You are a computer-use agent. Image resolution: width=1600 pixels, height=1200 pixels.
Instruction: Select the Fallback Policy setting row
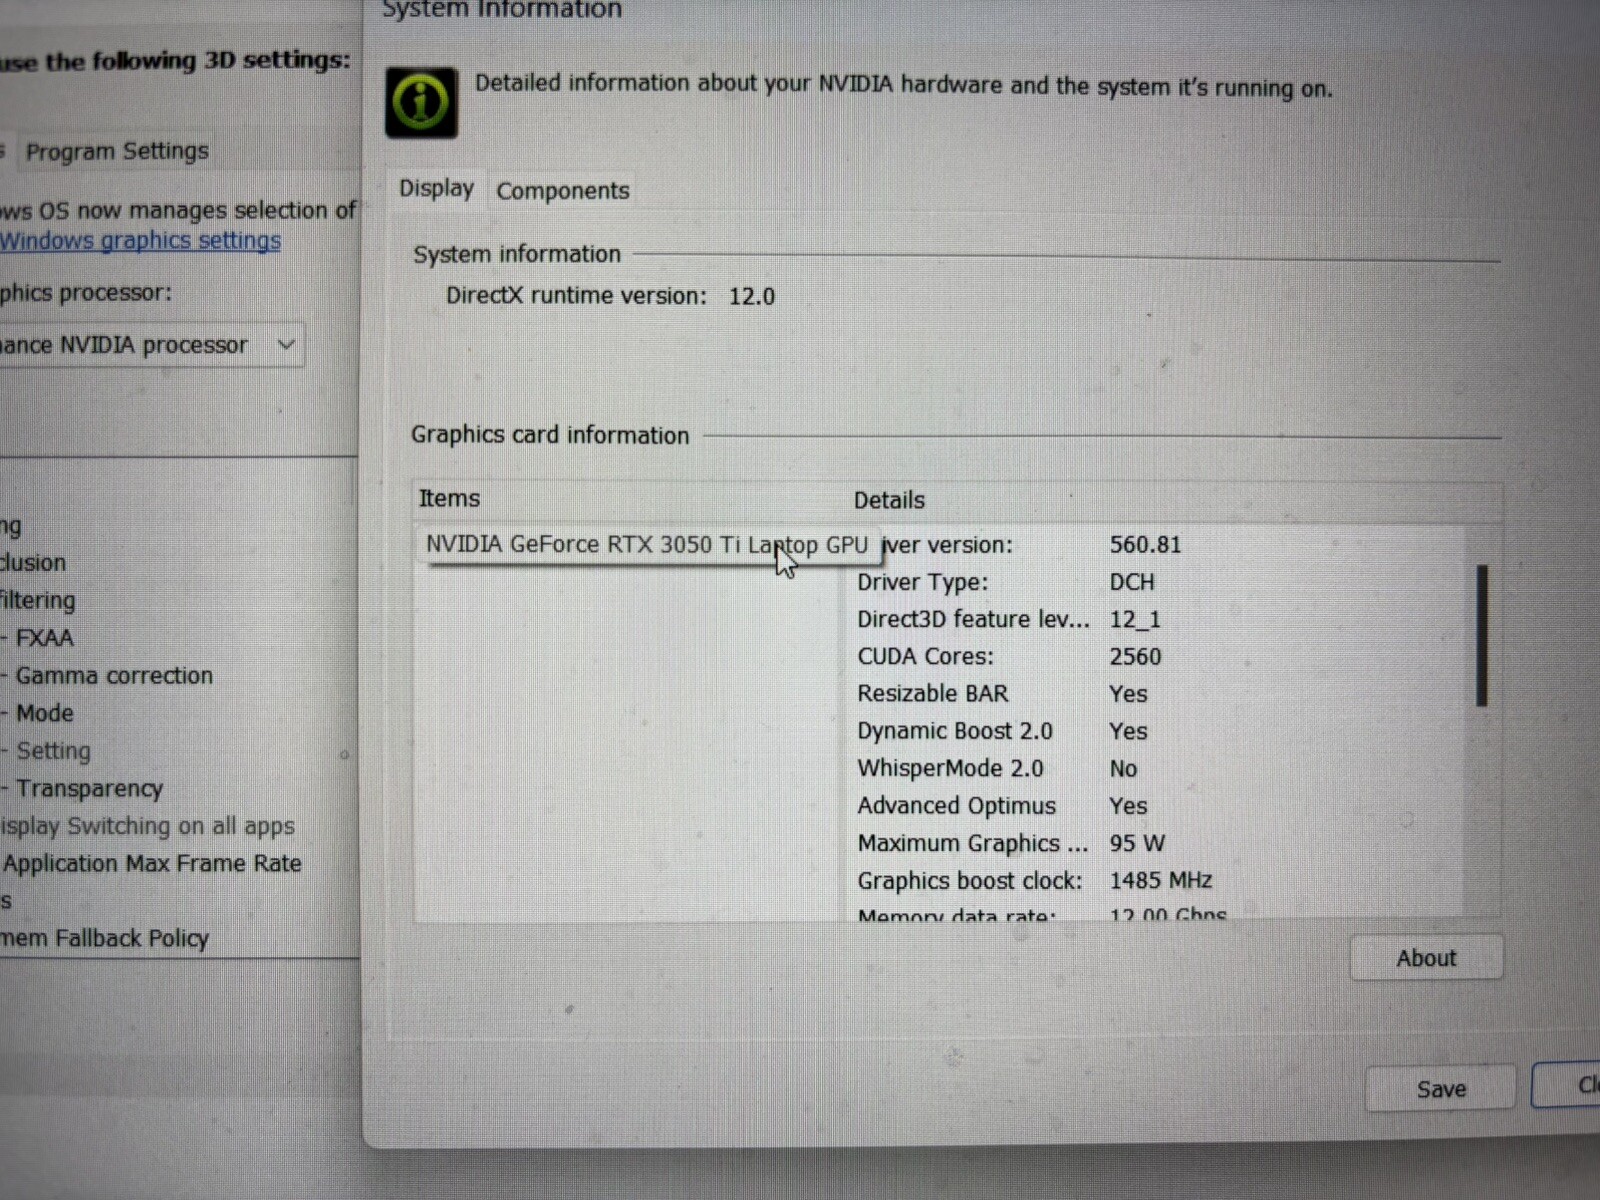[x=105, y=938]
